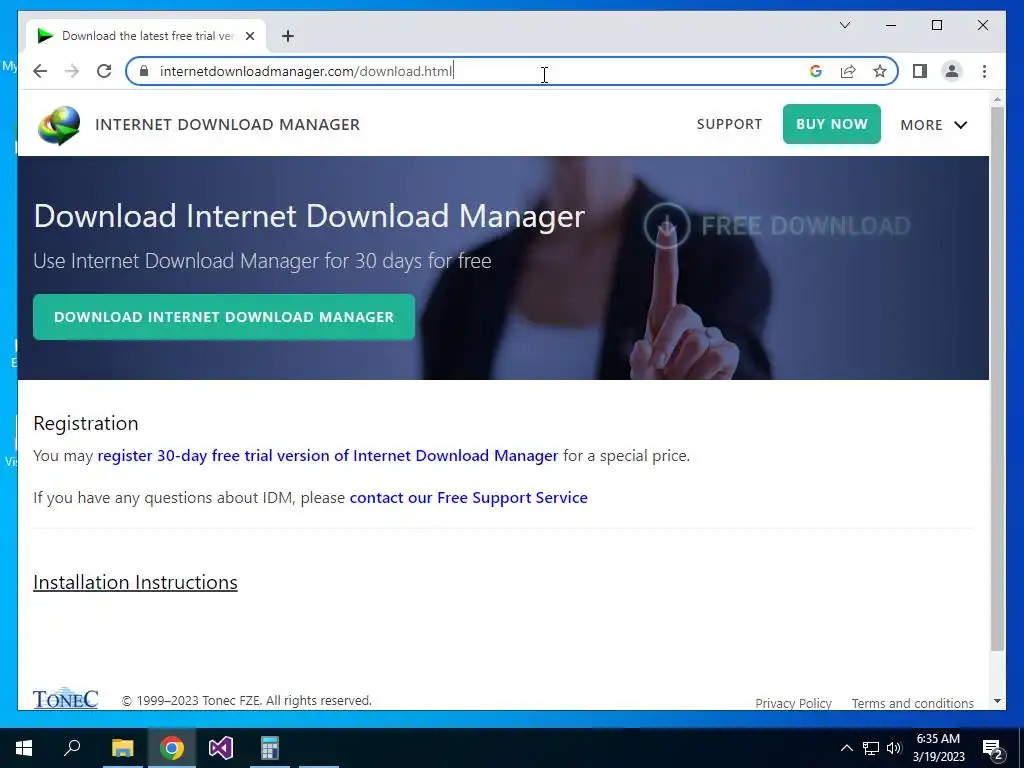Click the Internet Download Manager globe logo

pyautogui.click(x=59, y=125)
